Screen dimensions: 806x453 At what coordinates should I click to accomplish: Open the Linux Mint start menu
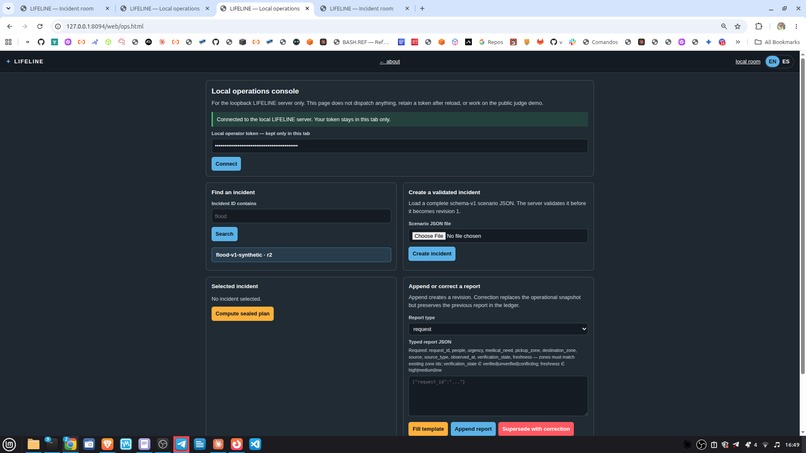tap(9, 444)
